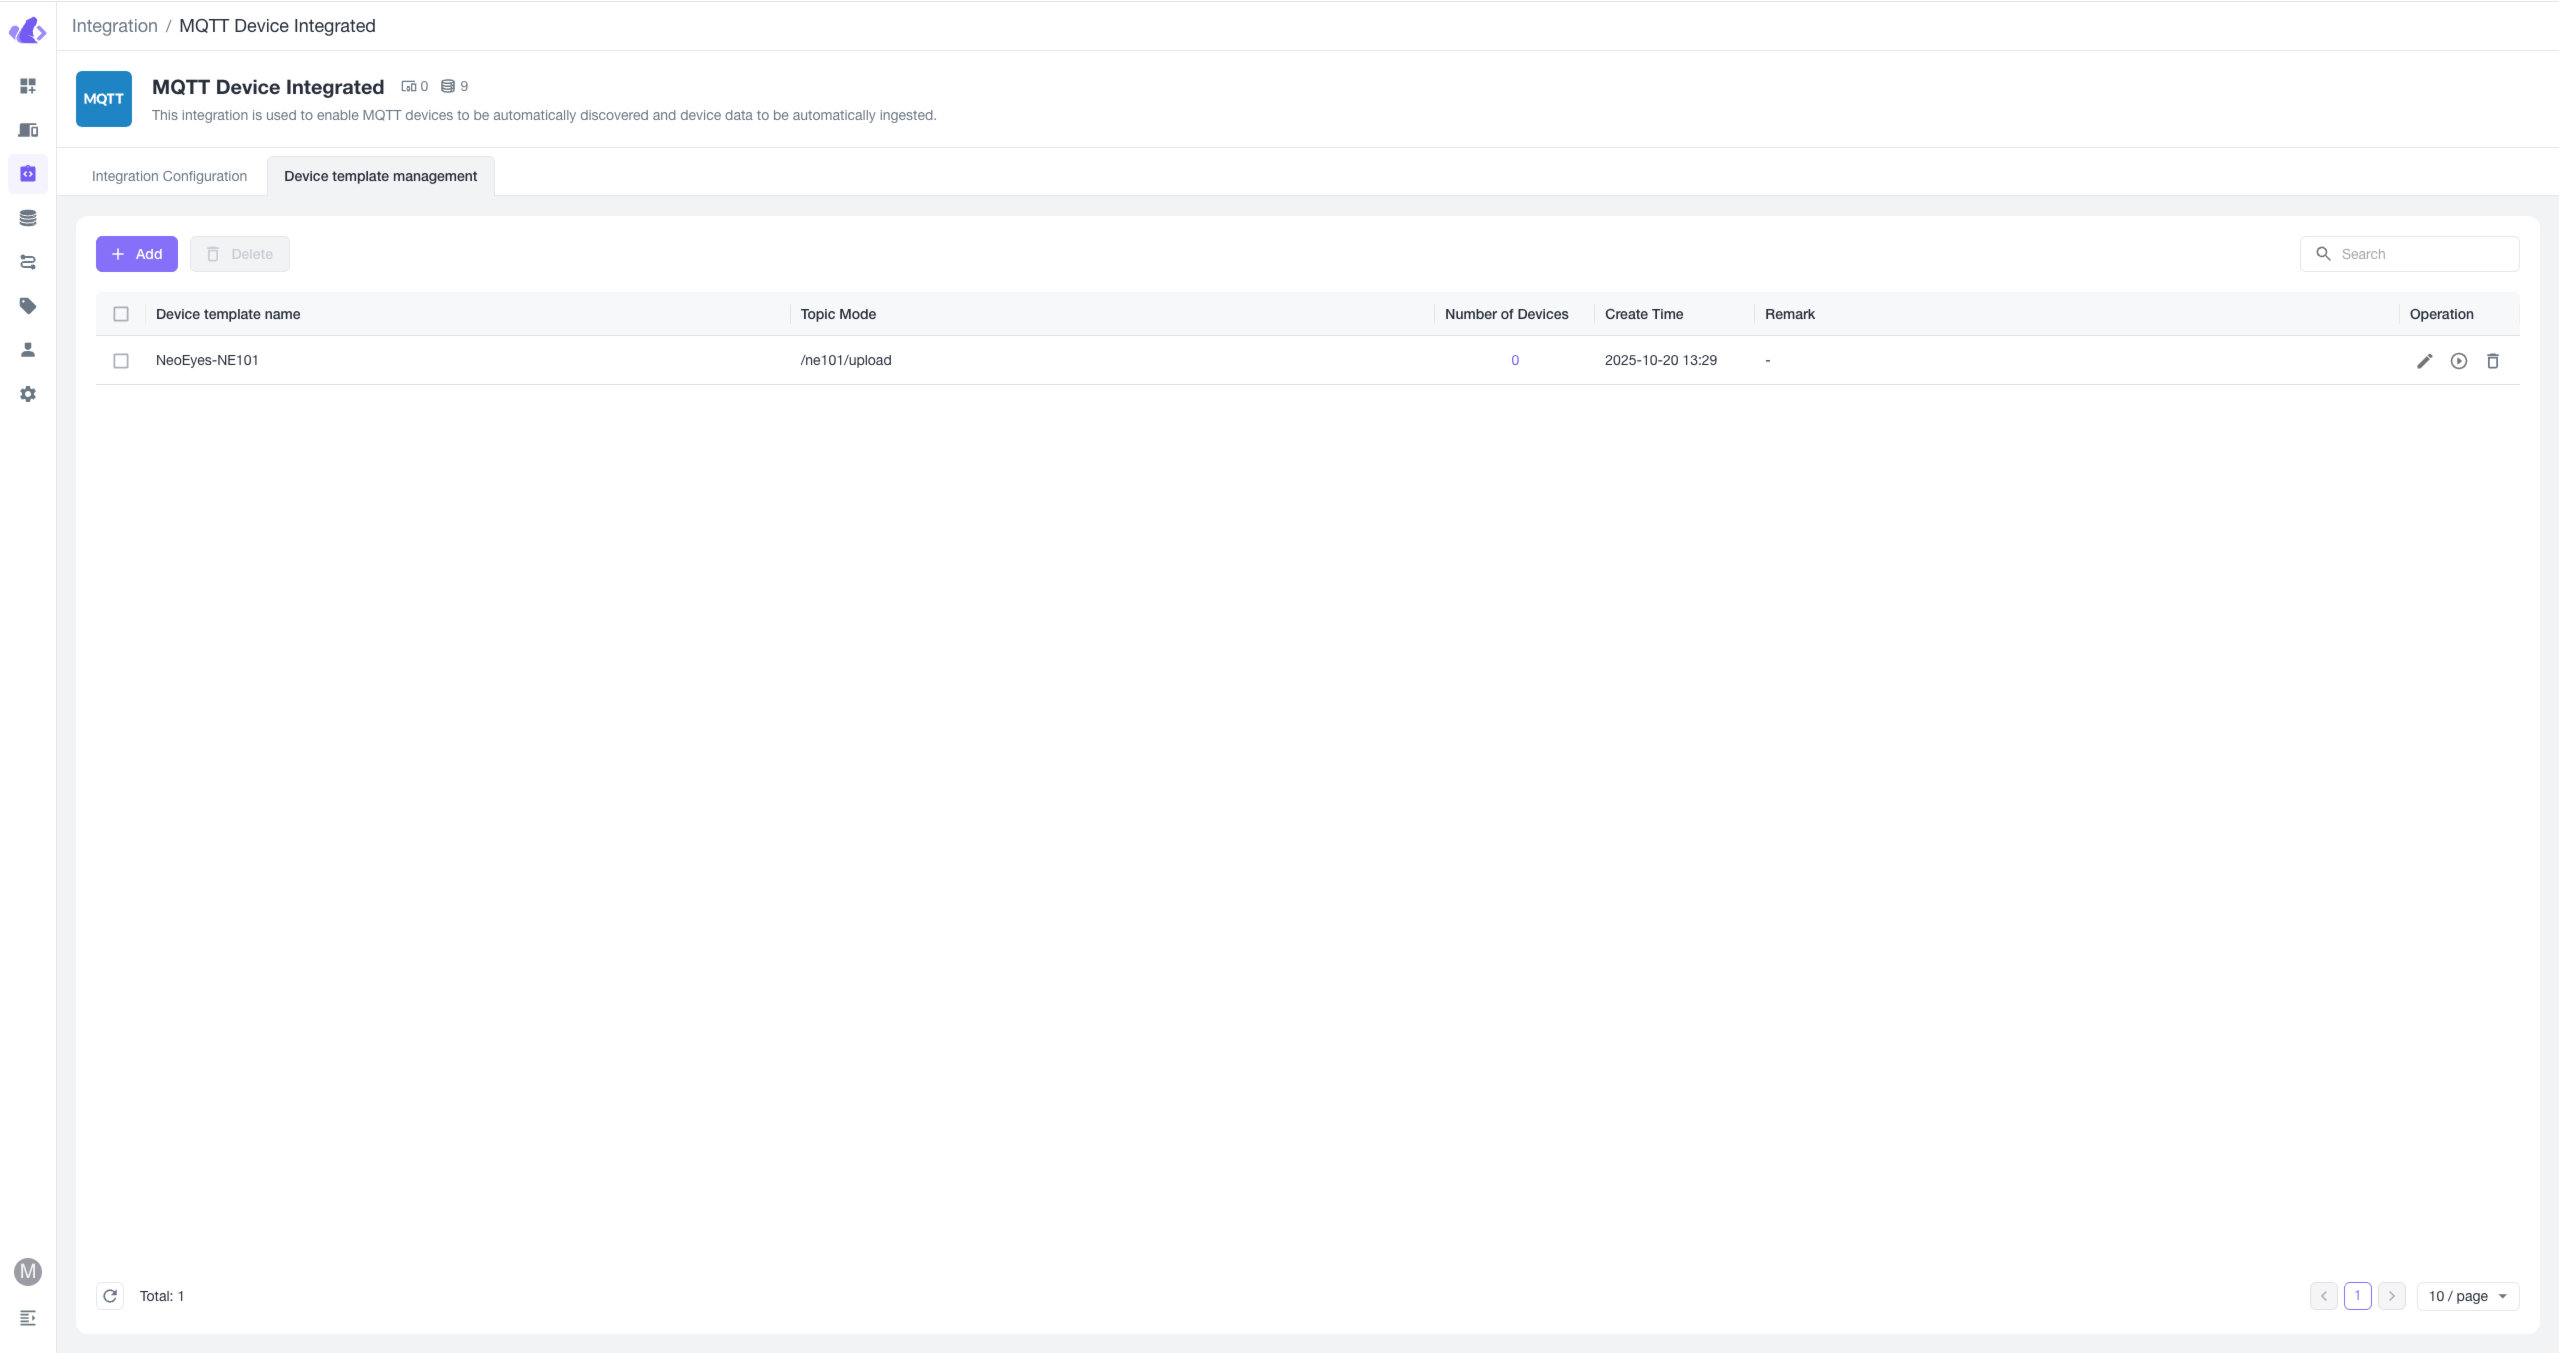This screenshot has height=1353, width=2559.
Task: Open the Dashboard sidebar icon
Action: (x=28, y=86)
